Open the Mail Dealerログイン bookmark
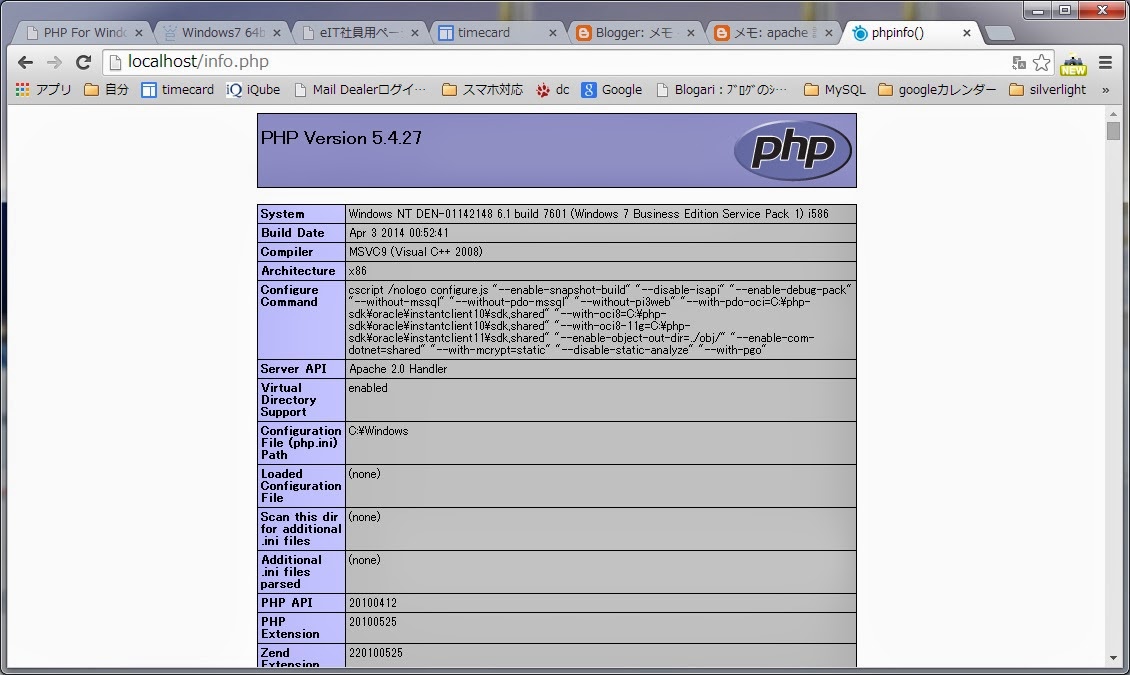1130x675 pixels. pyautogui.click(x=360, y=89)
